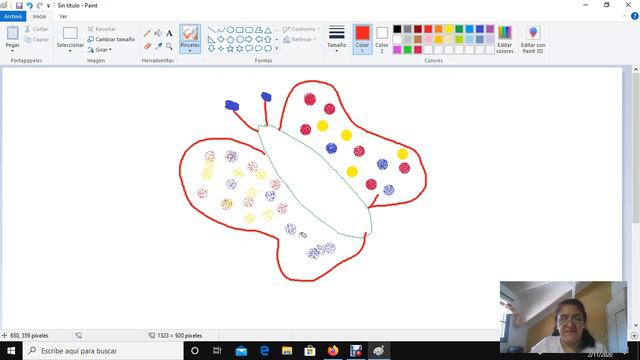Pick the oval shape
This screenshot has height=360, width=640.
(x=230, y=30)
